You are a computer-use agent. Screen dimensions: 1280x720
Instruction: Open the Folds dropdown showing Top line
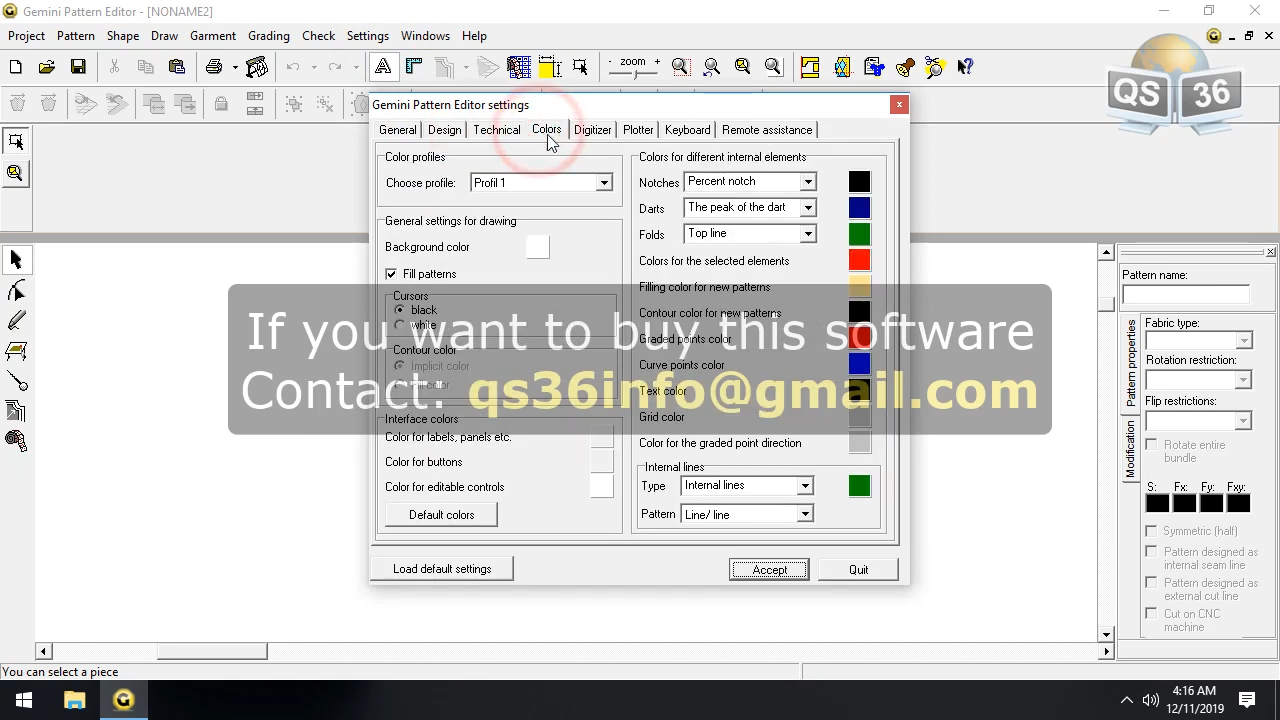coord(808,234)
